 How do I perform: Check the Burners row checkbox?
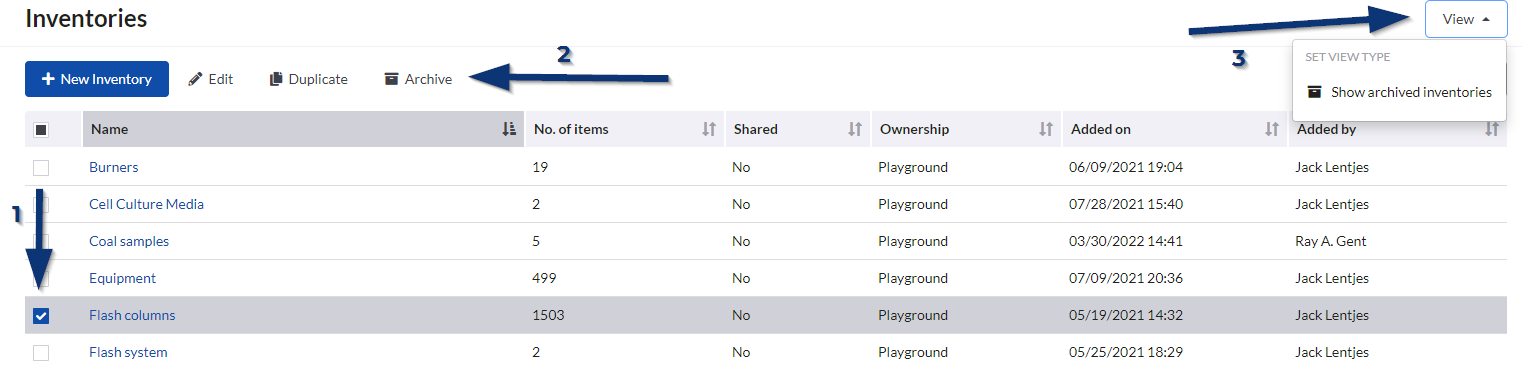click(x=41, y=167)
